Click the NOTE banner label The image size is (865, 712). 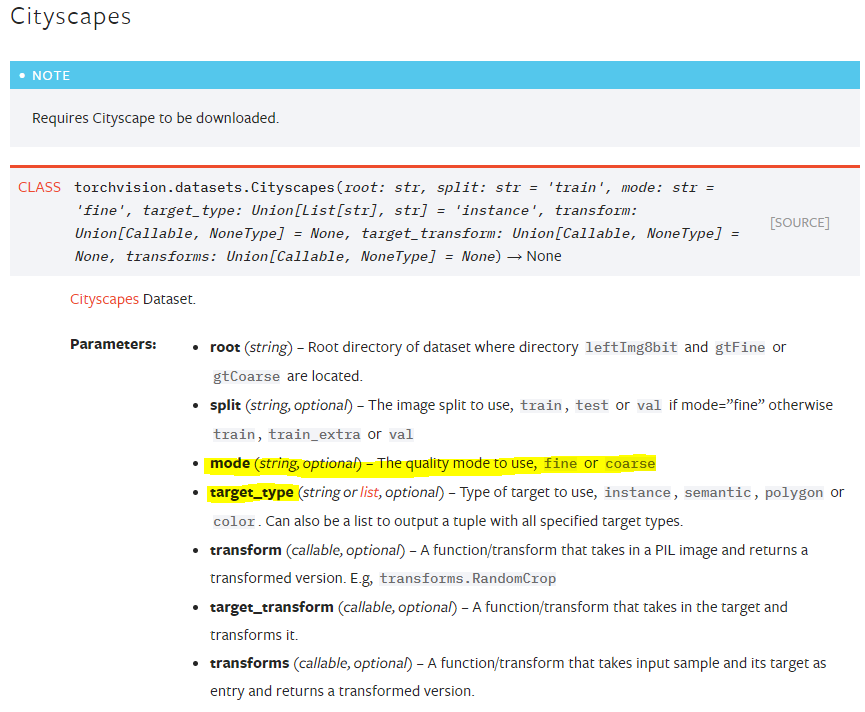[x=51, y=76]
